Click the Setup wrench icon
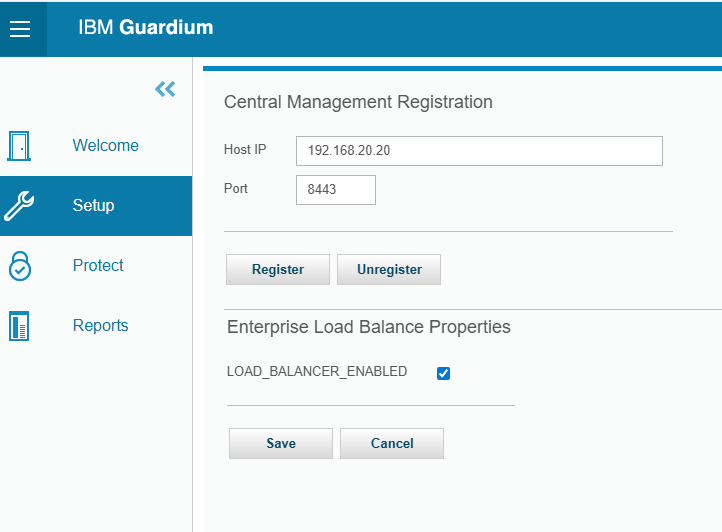The width and height of the screenshot is (722, 532). click(x=19, y=206)
